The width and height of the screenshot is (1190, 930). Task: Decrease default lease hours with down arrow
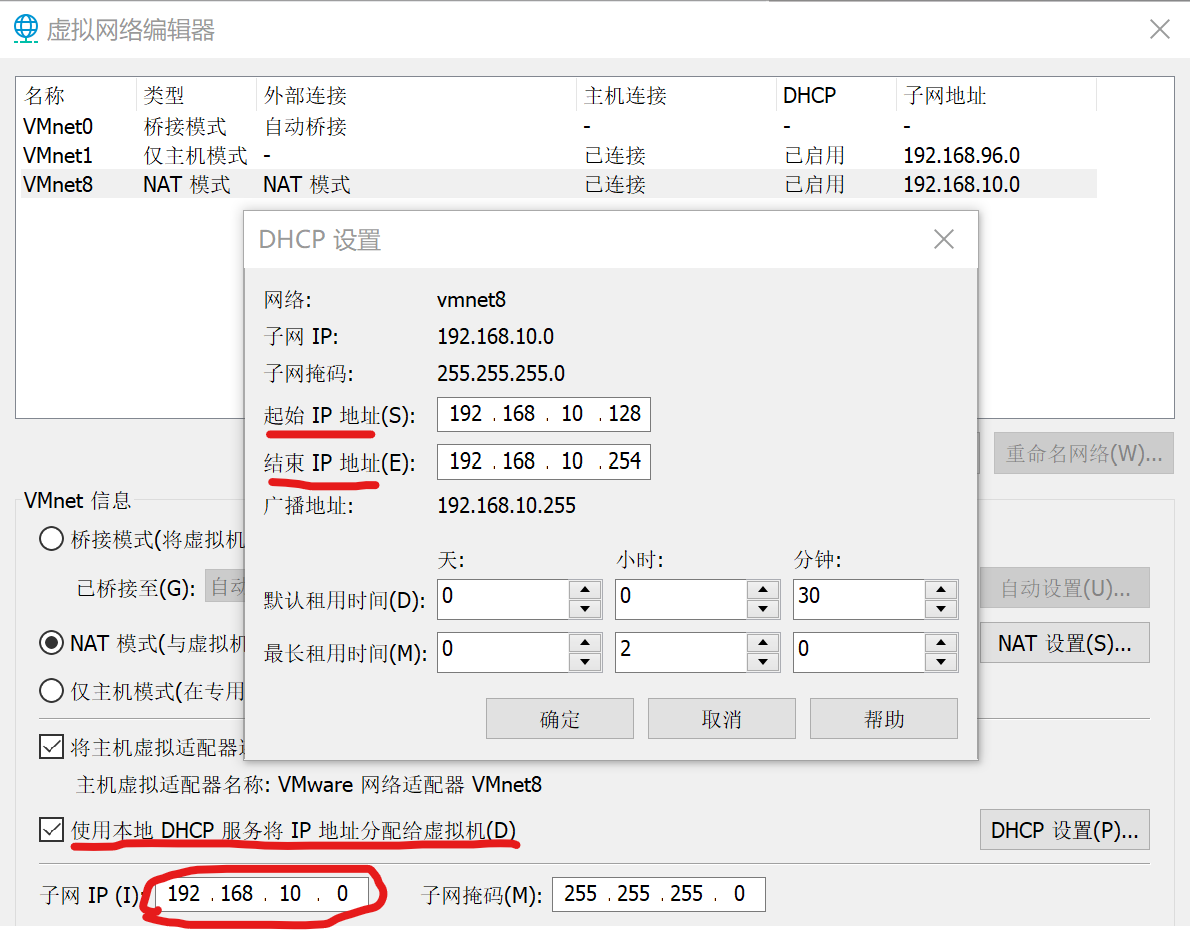click(763, 609)
